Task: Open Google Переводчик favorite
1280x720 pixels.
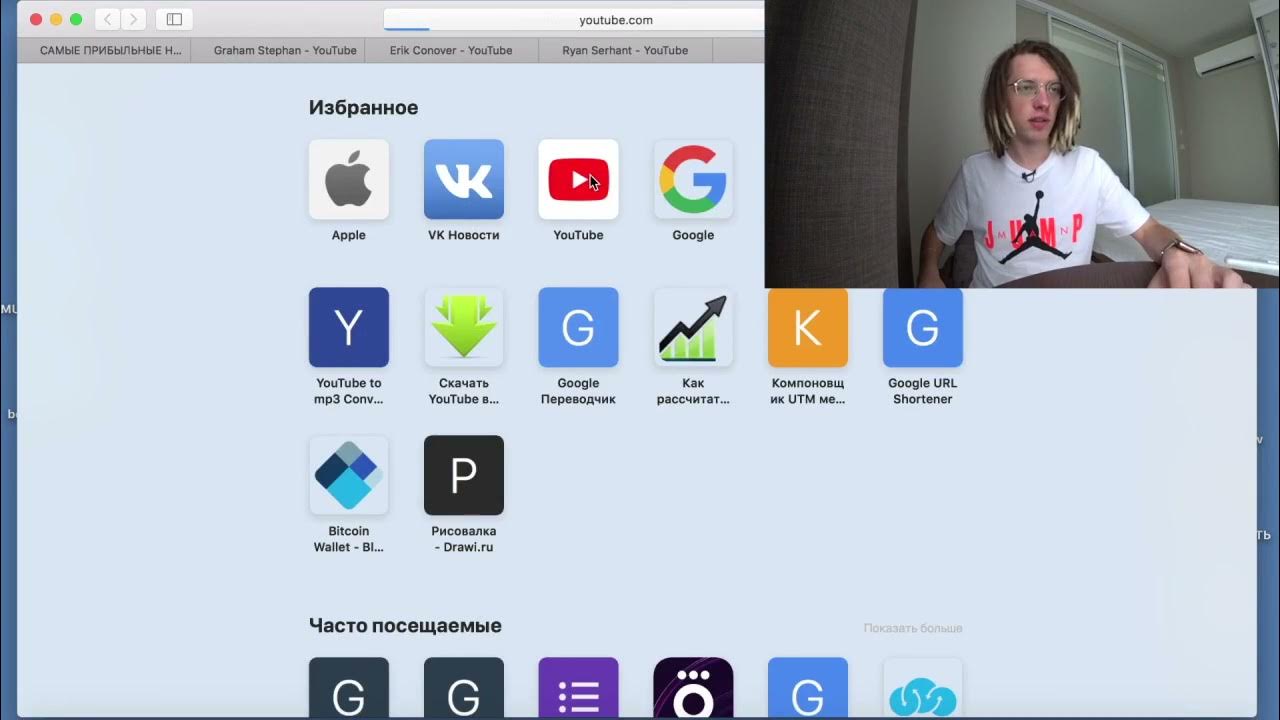Action: point(578,327)
